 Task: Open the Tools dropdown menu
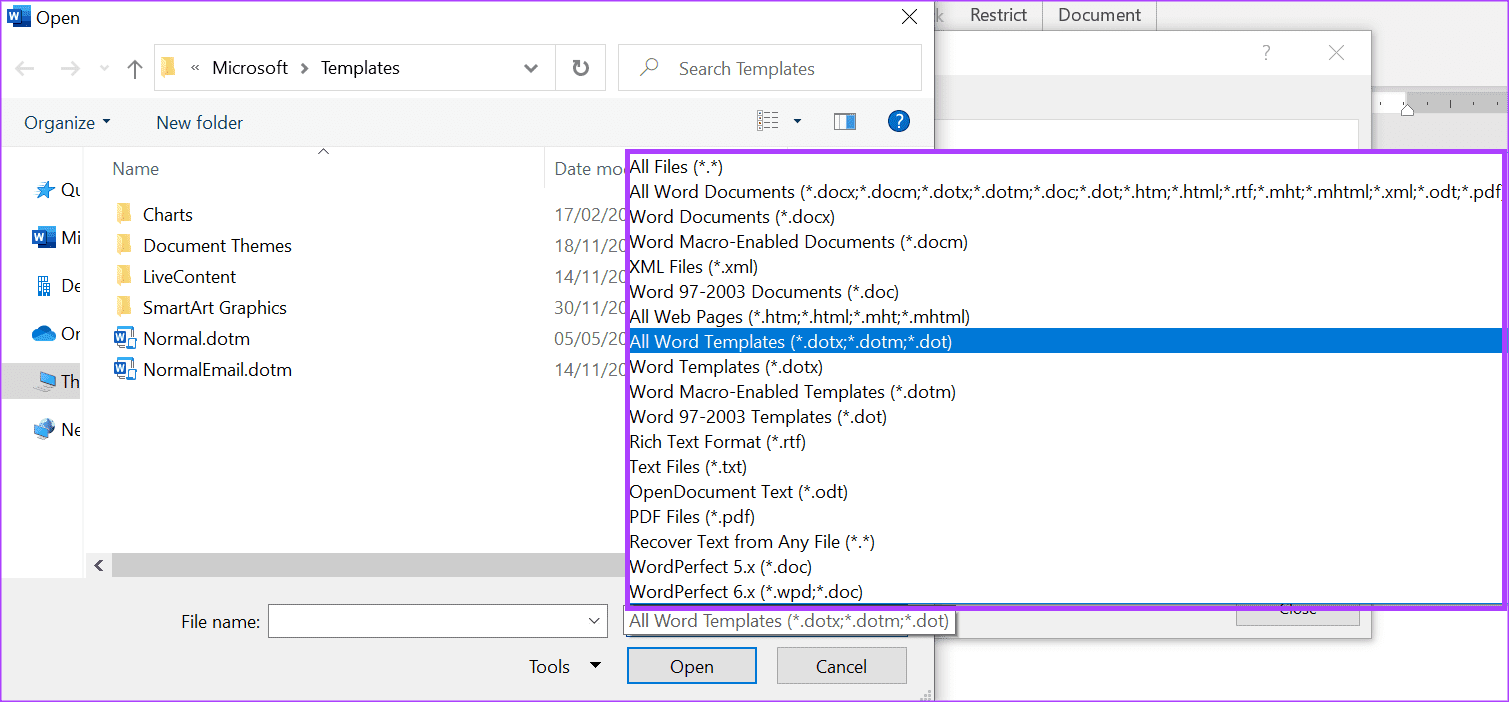pos(565,666)
